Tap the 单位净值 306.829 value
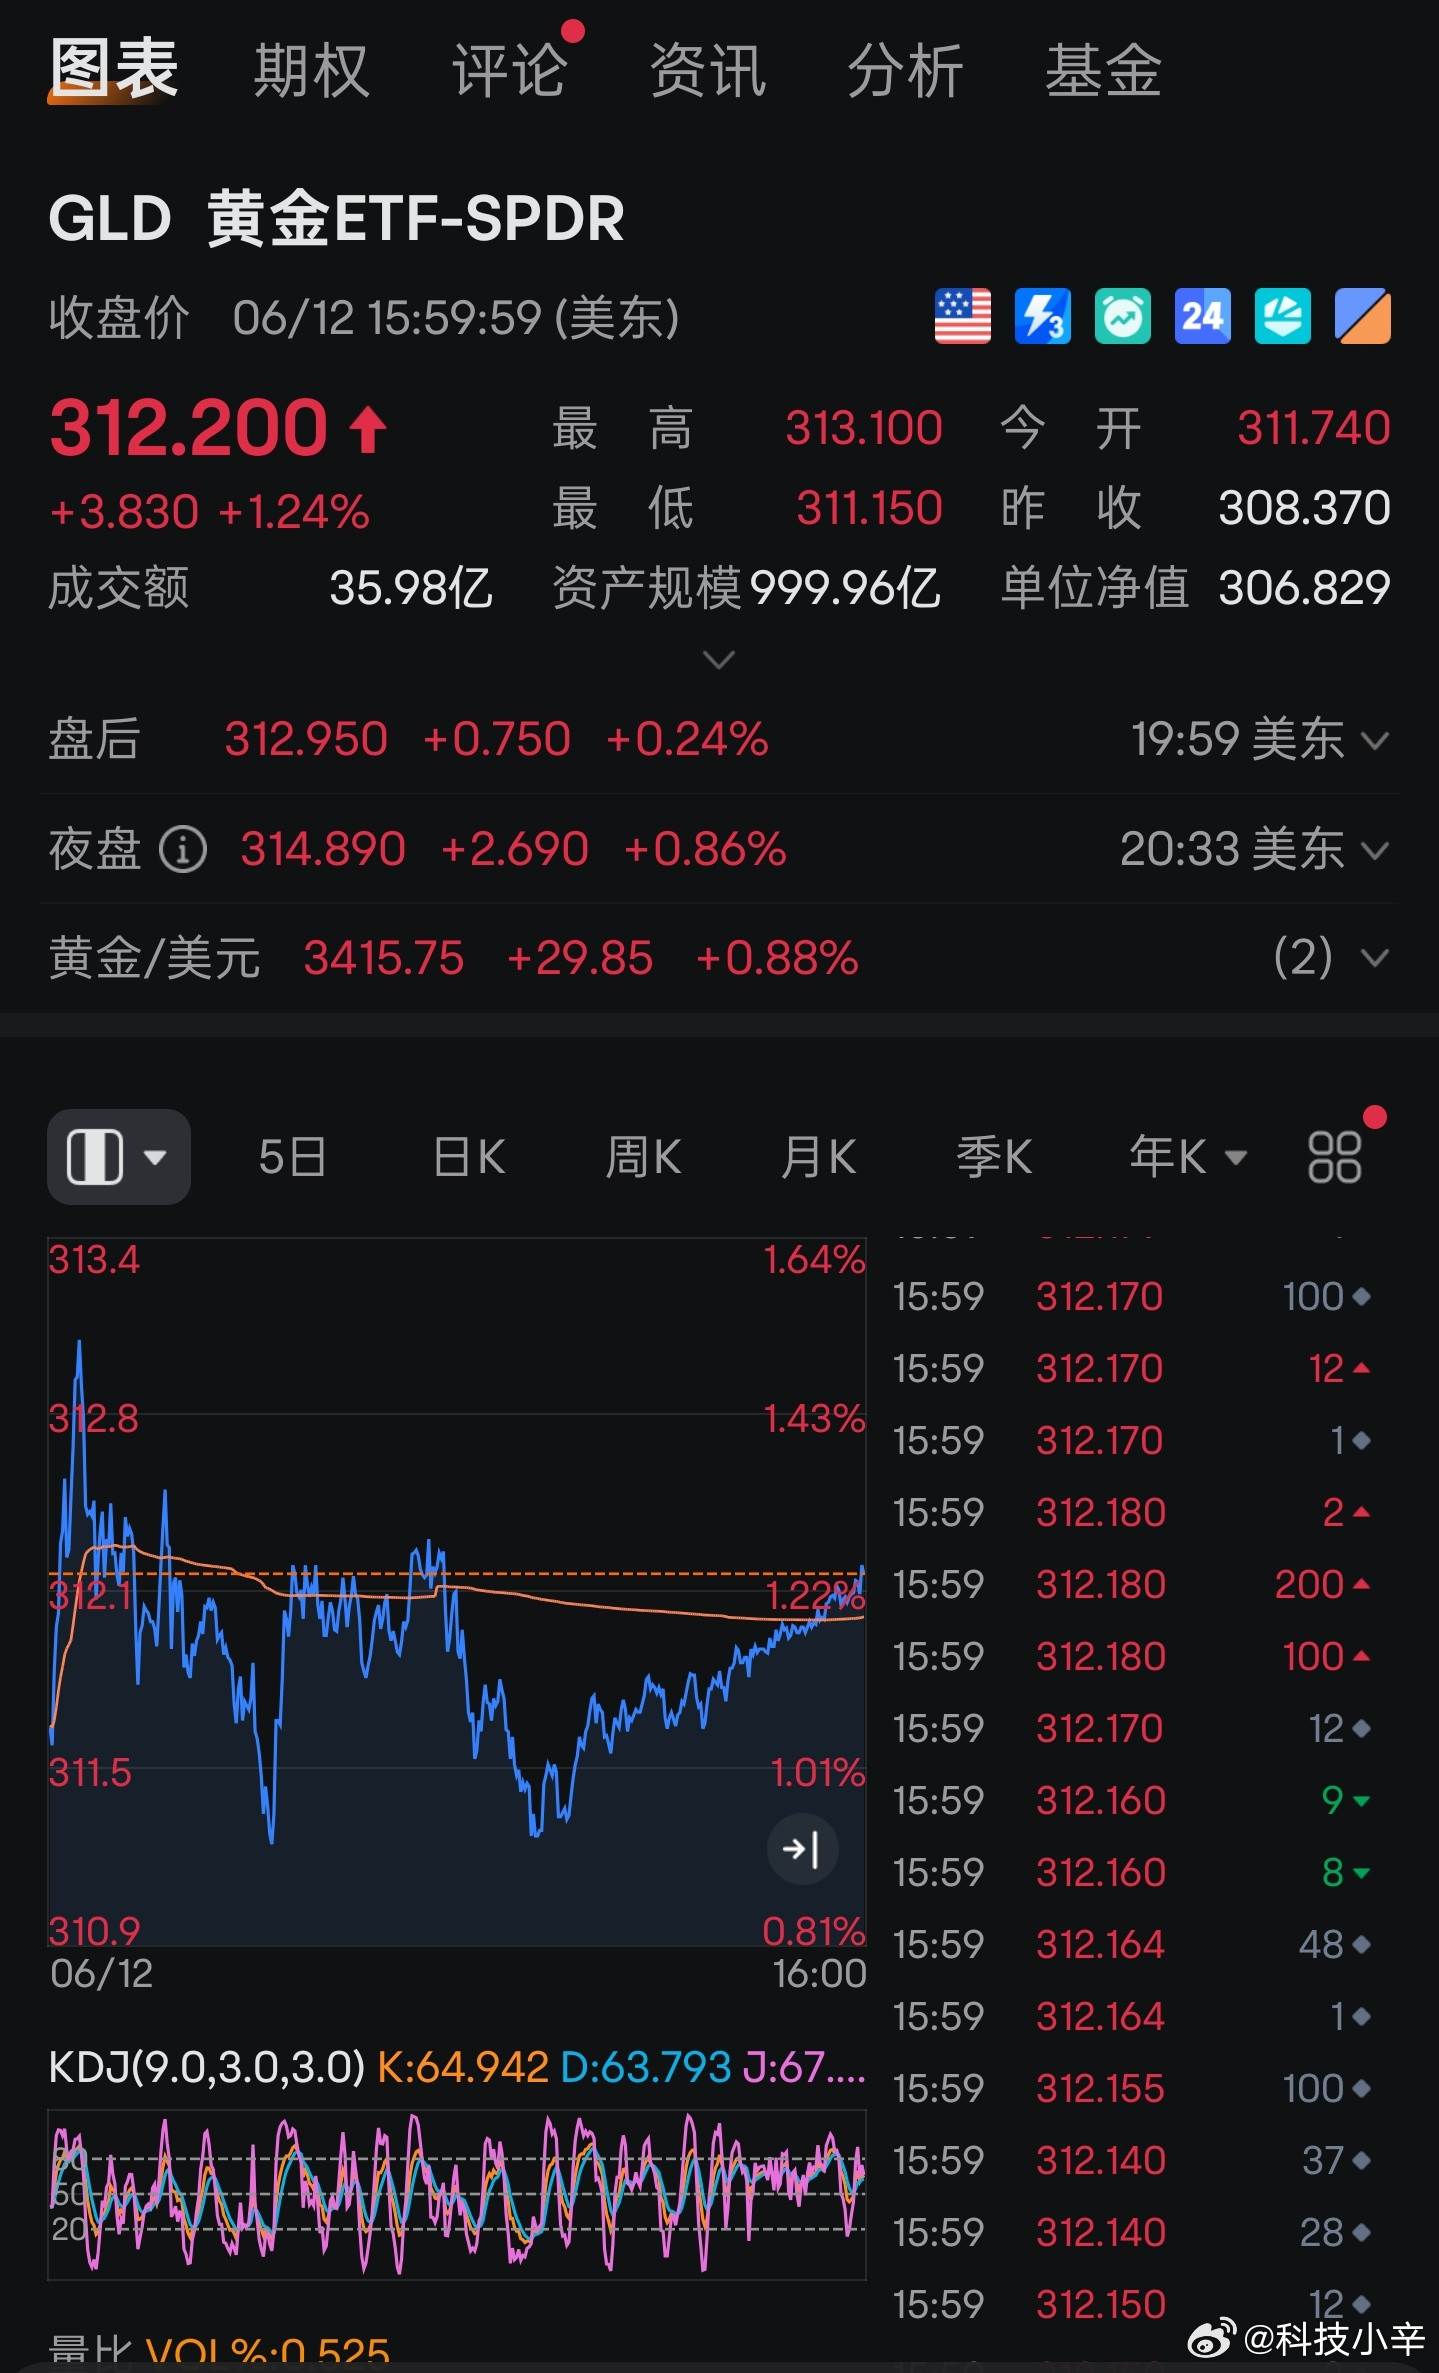 (x=1304, y=588)
